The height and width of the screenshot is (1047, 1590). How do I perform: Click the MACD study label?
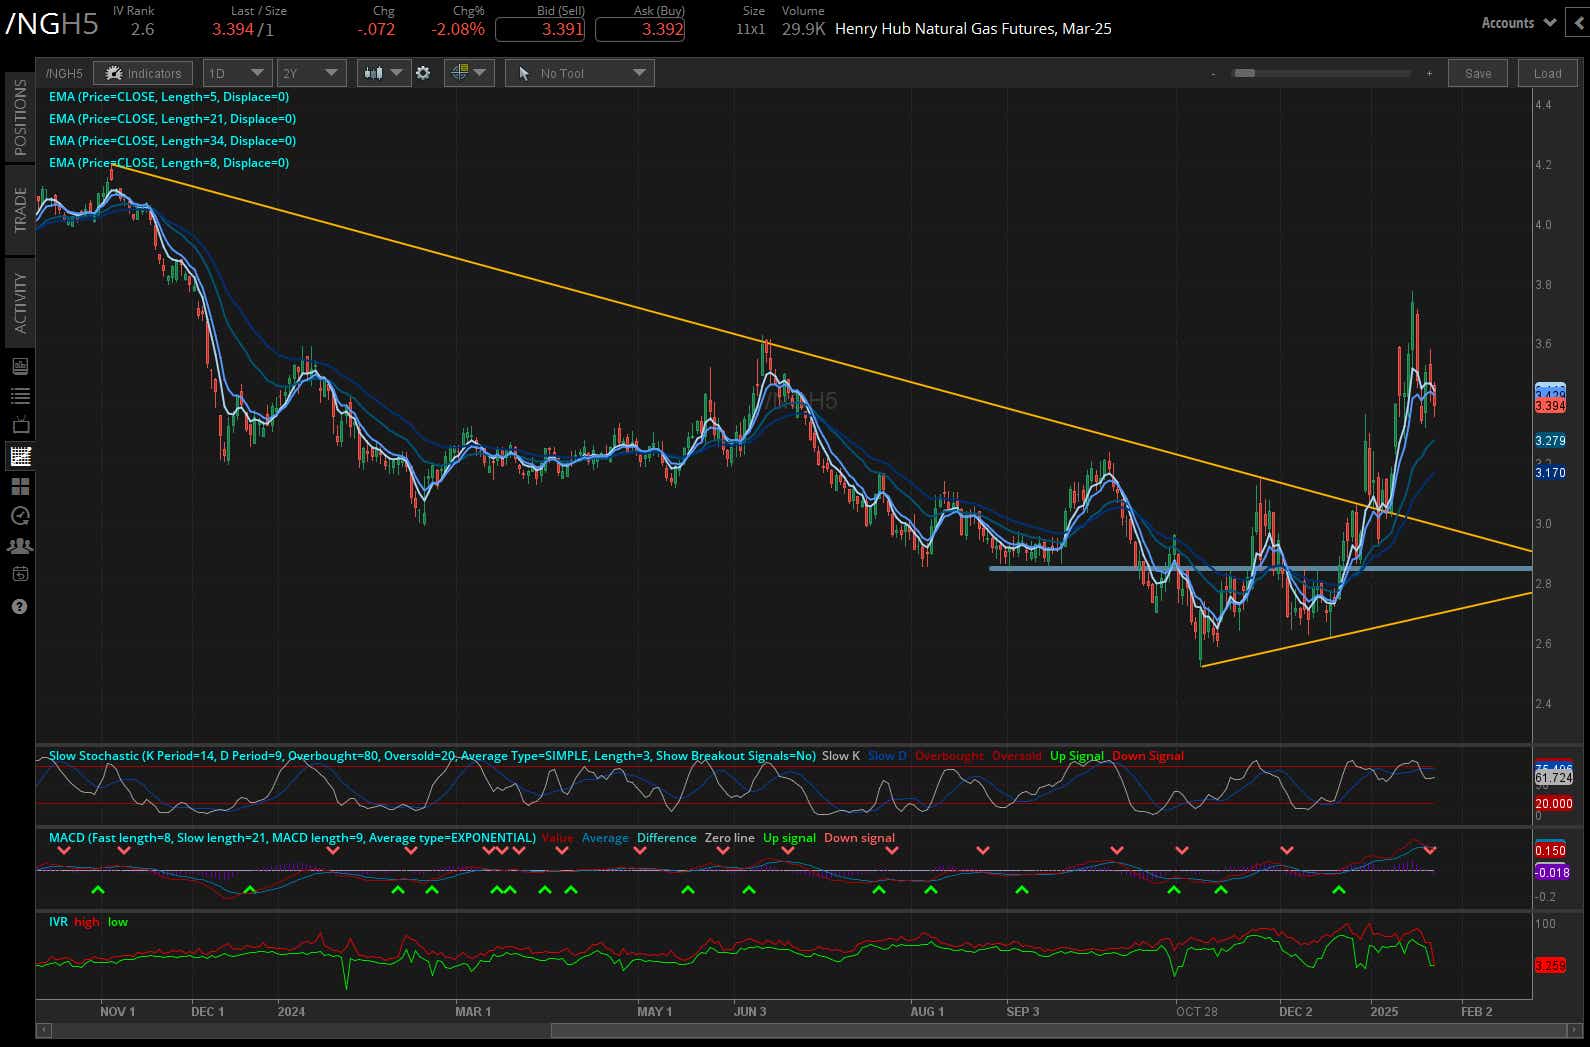tap(292, 838)
